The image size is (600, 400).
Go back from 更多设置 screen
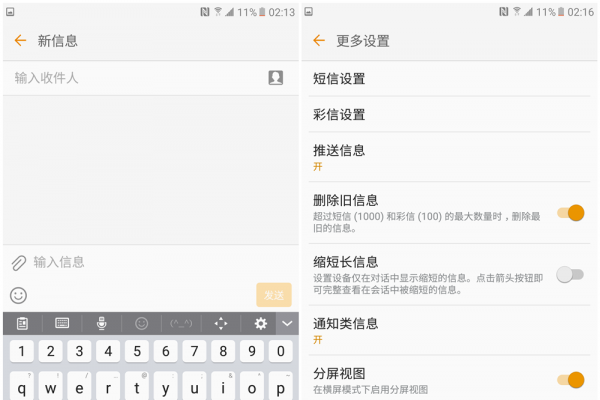click(319, 41)
